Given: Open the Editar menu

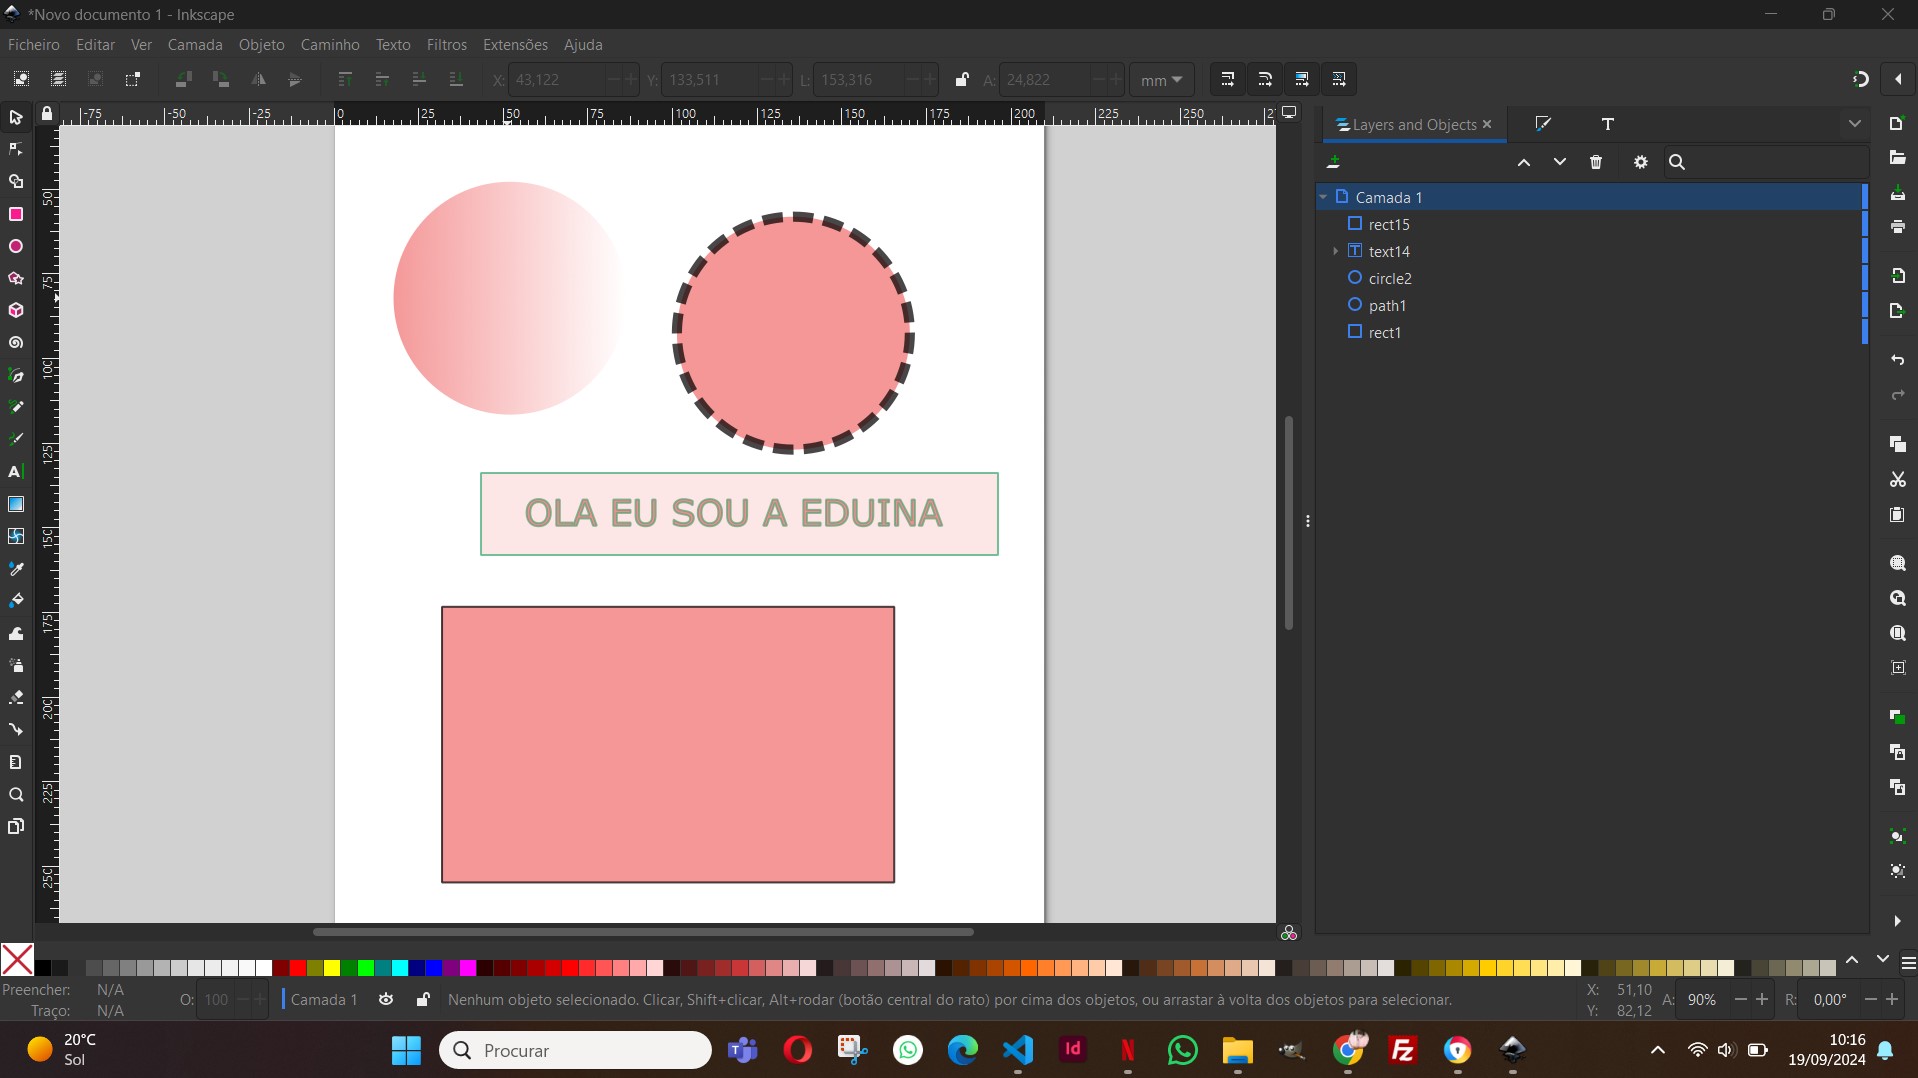Looking at the screenshot, I should coord(95,45).
